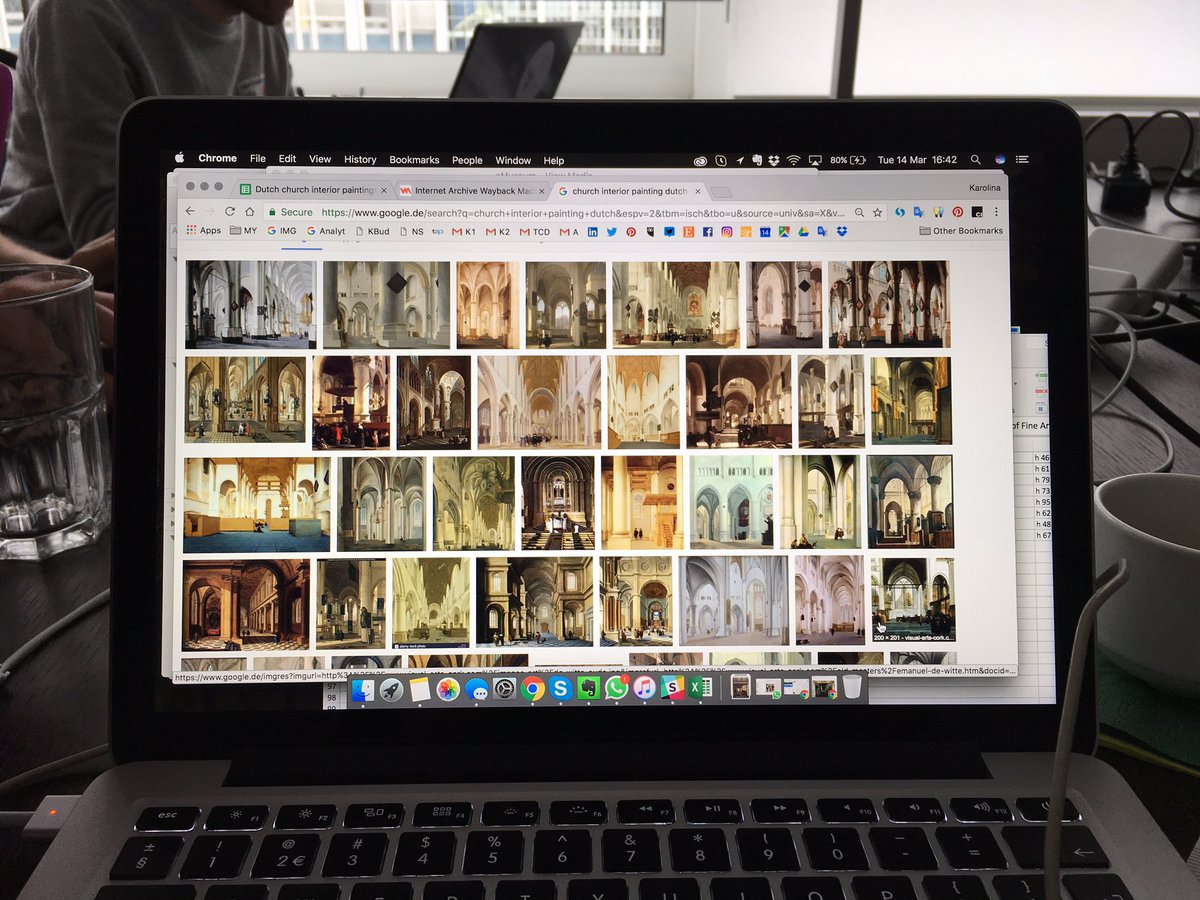This screenshot has height=900, width=1200.
Task: Open the Trash in the Dock
Action: 852,687
